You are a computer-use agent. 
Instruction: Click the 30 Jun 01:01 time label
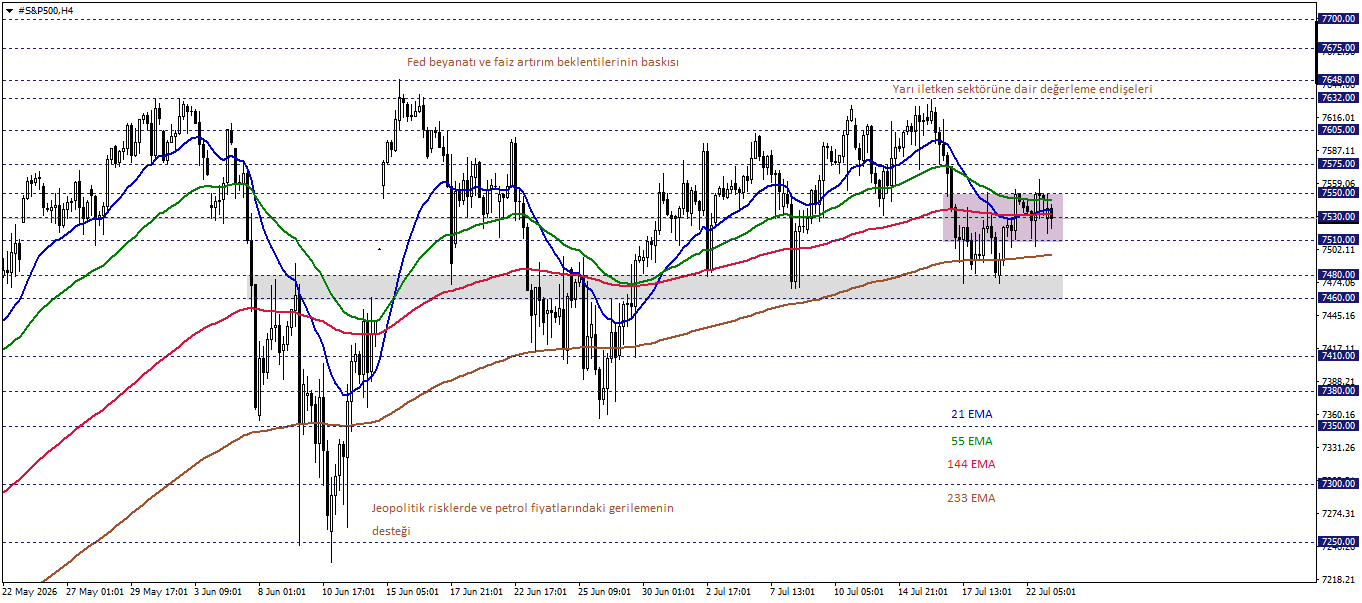669,592
